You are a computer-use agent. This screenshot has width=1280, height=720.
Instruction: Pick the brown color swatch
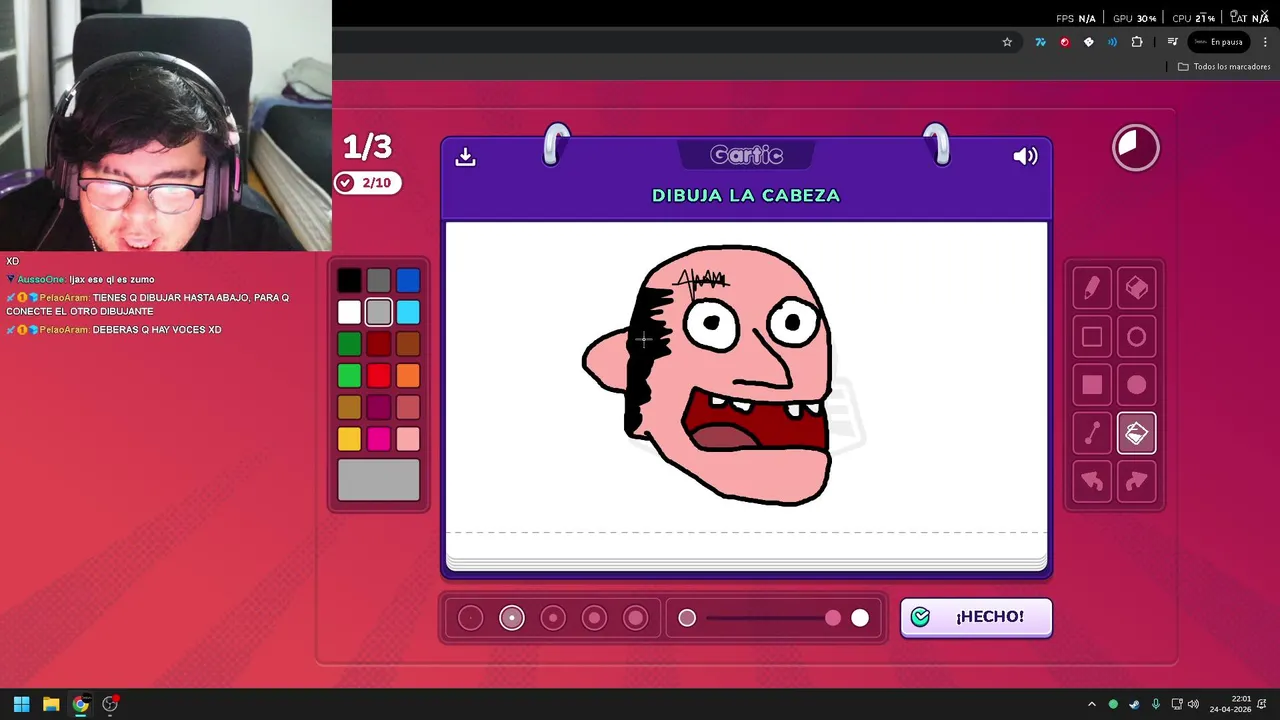[408, 344]
